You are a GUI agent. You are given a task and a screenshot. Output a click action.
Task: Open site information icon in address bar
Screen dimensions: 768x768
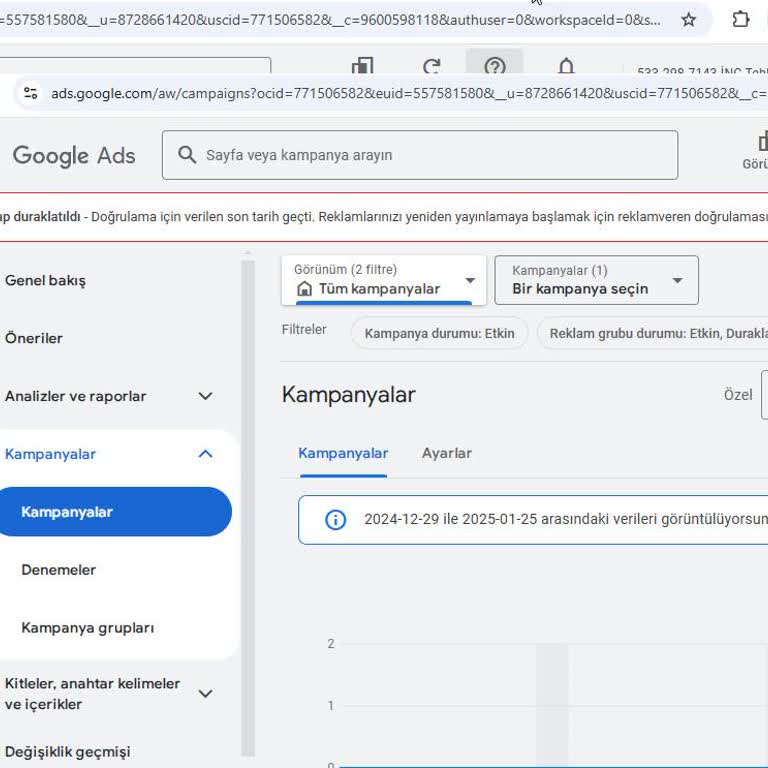(x=31, y=93)
